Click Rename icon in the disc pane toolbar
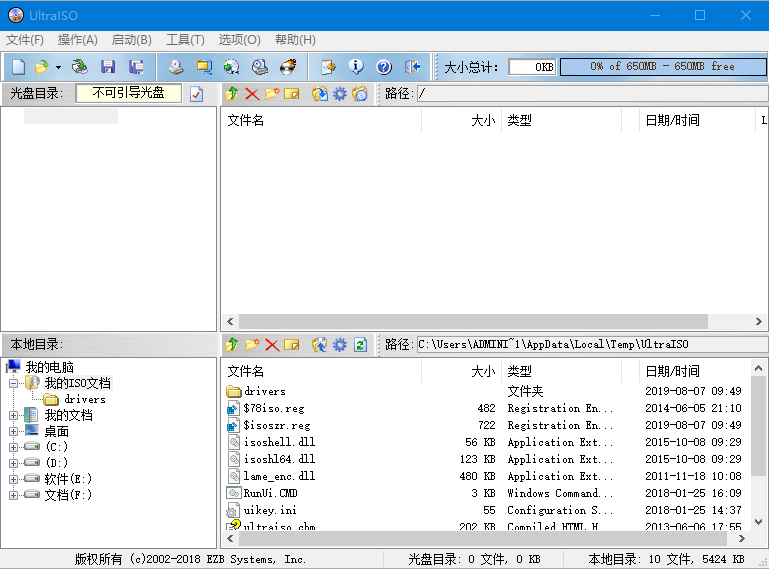Screen dimensions: 770x573 (292, 93)
